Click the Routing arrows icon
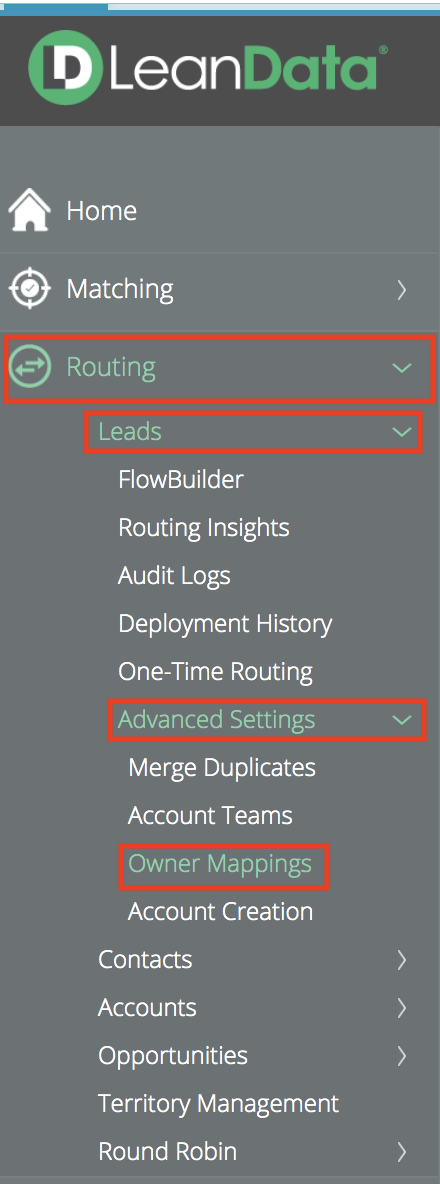This screenshot has width=440, height=1184. point(29,367)
